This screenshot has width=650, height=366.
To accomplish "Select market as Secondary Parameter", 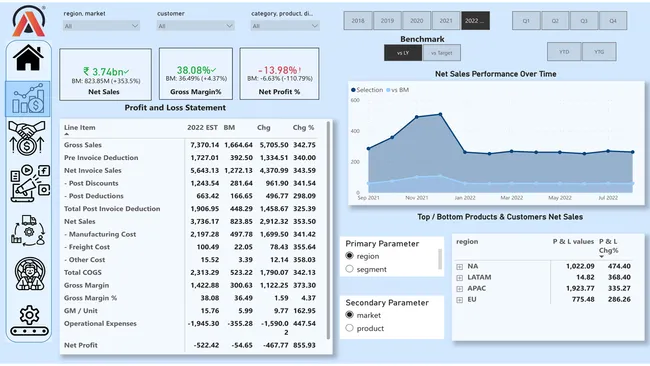I will pos(349,315).
